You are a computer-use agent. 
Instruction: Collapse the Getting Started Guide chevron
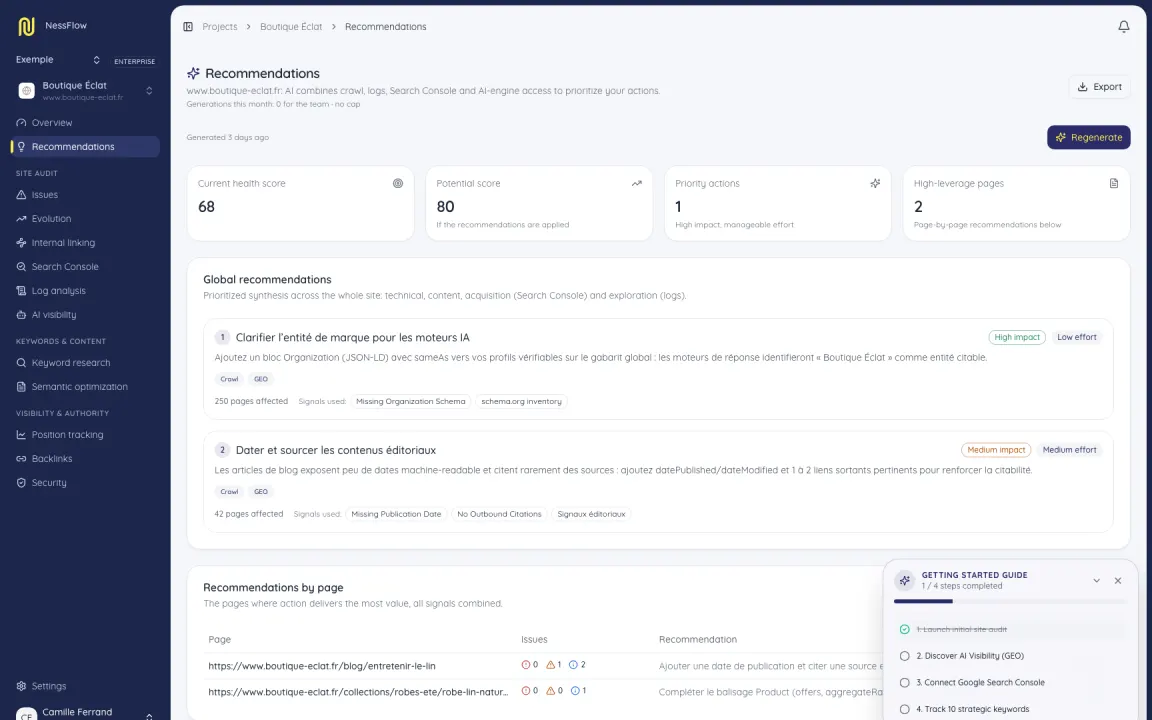pos(1096,580)
